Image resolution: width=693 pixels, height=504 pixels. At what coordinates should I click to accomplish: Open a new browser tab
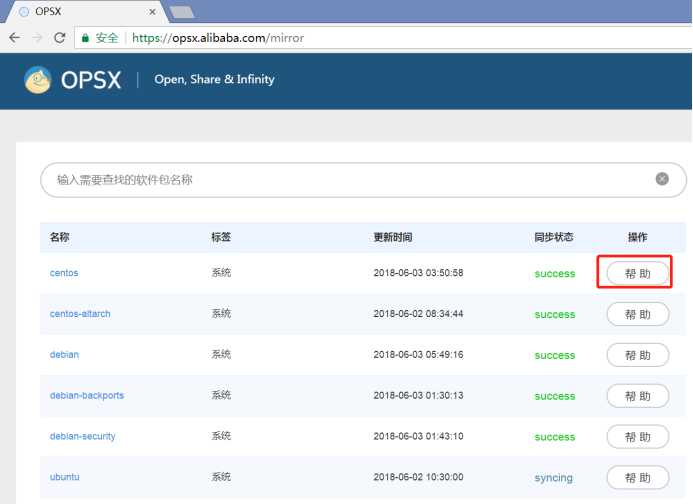pyautogui.click(x=182, y=12)
